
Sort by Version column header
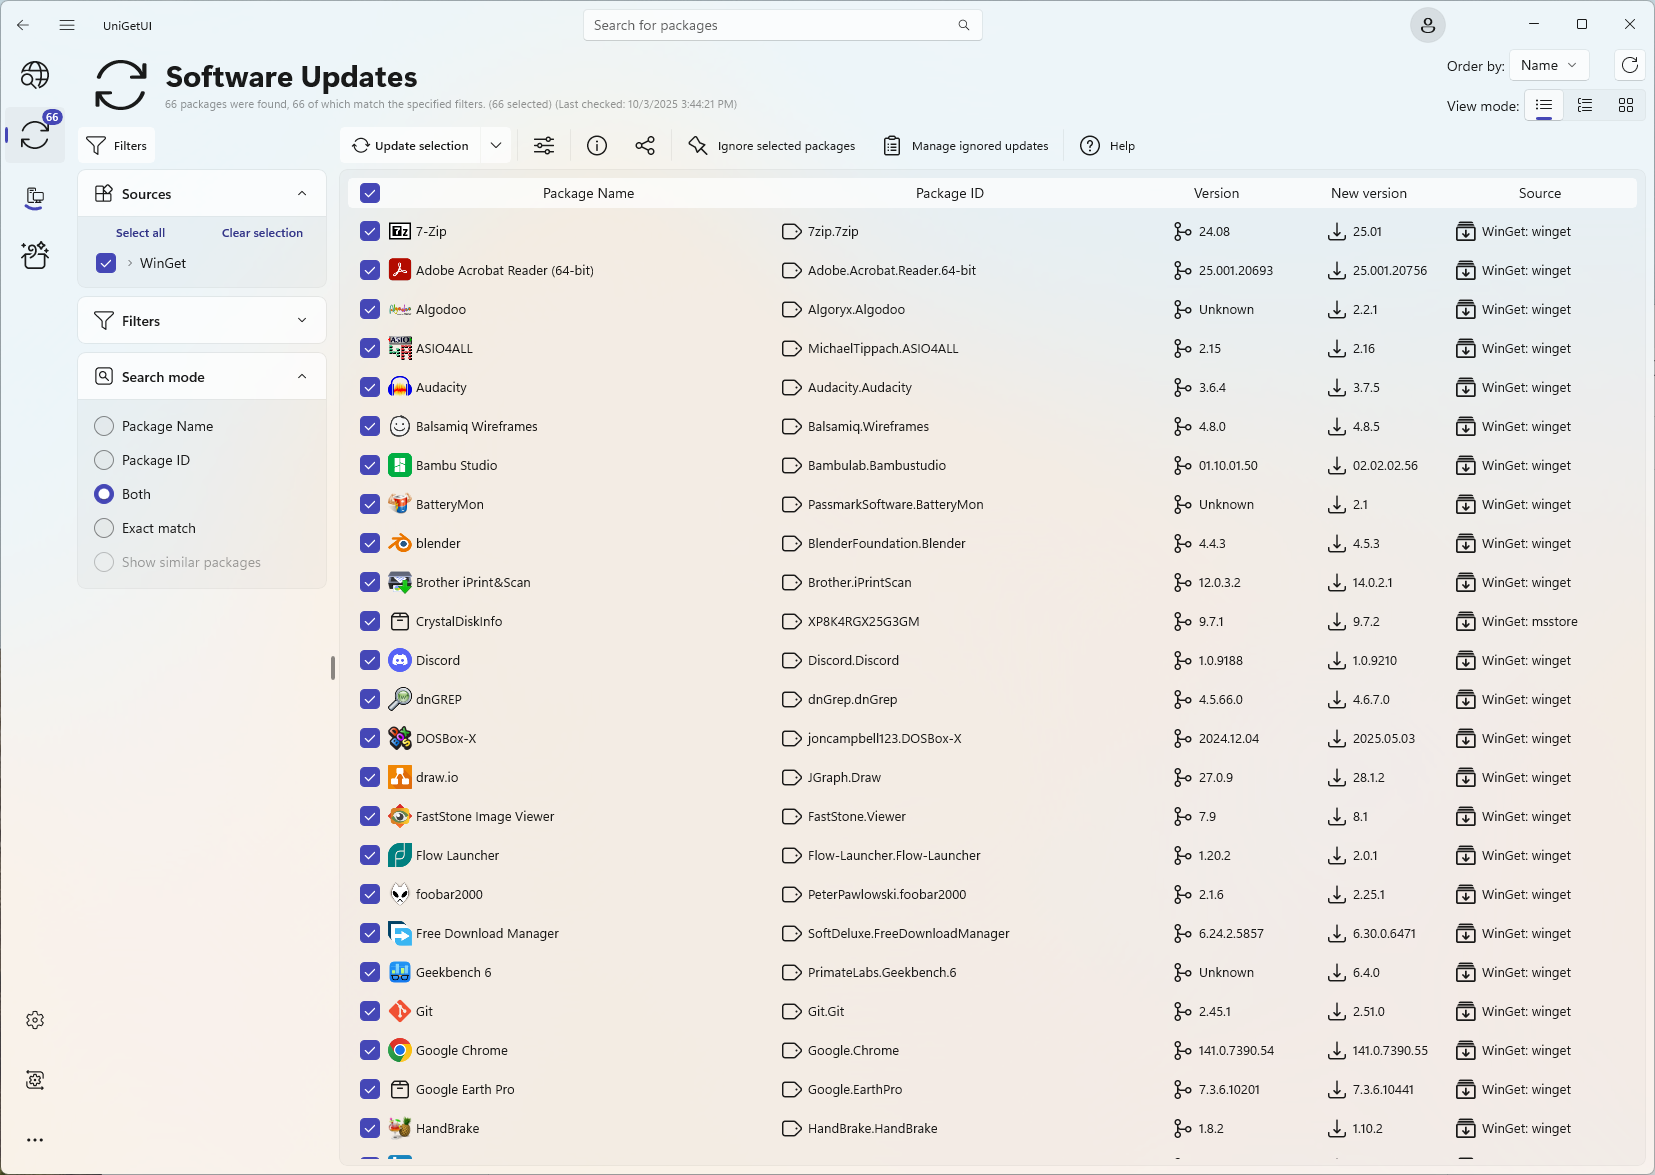(x=1216, y=193)
